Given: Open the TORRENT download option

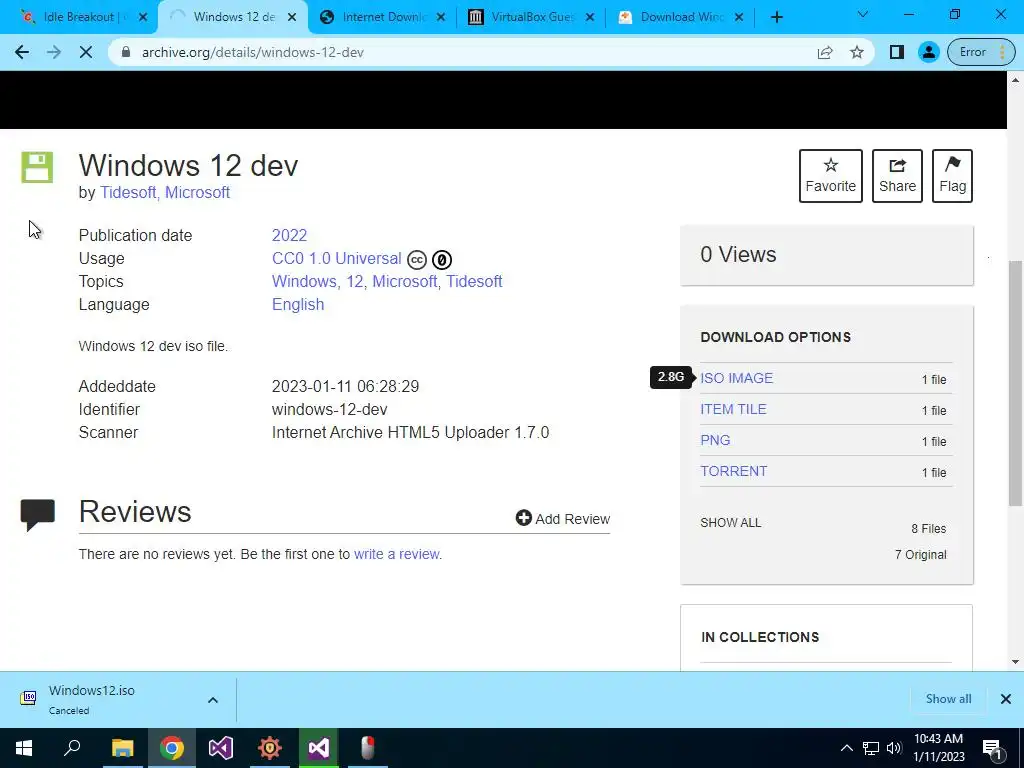Looking at the screenshot, I should click(x=733, y=472).
